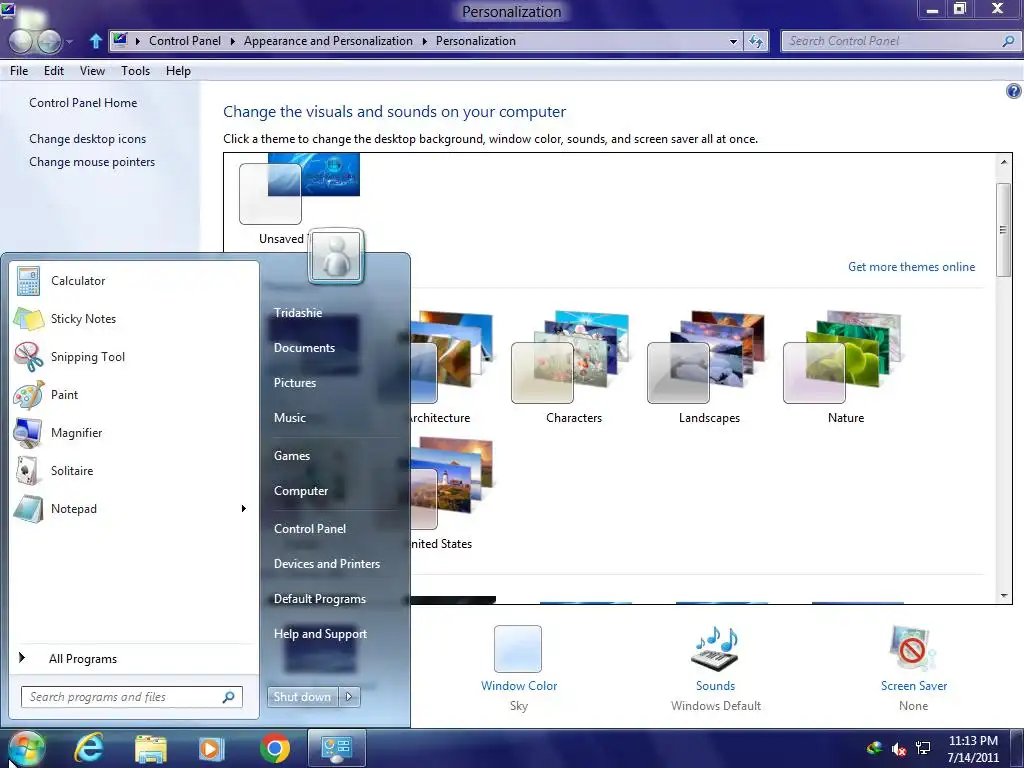Viewport: 1024px width, 768px height.
Task: Open Help and Support
Action: 320,634
